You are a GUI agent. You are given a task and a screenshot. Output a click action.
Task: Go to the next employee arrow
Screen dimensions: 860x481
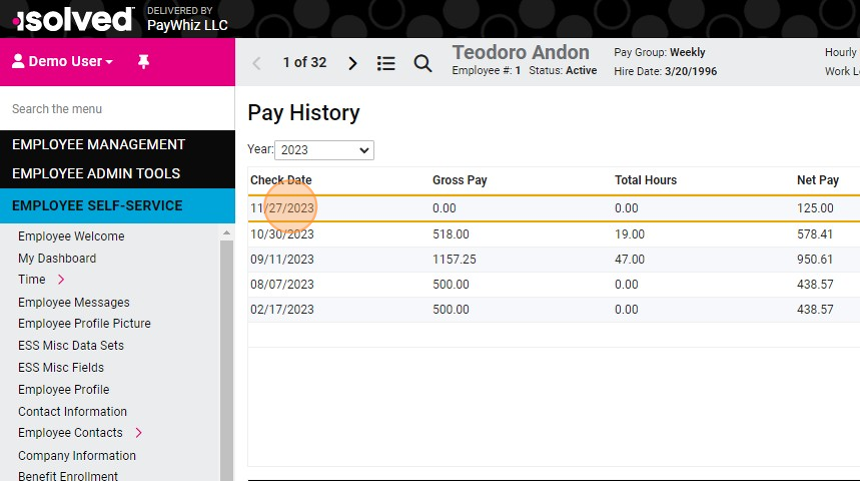[x=353, y=63]
